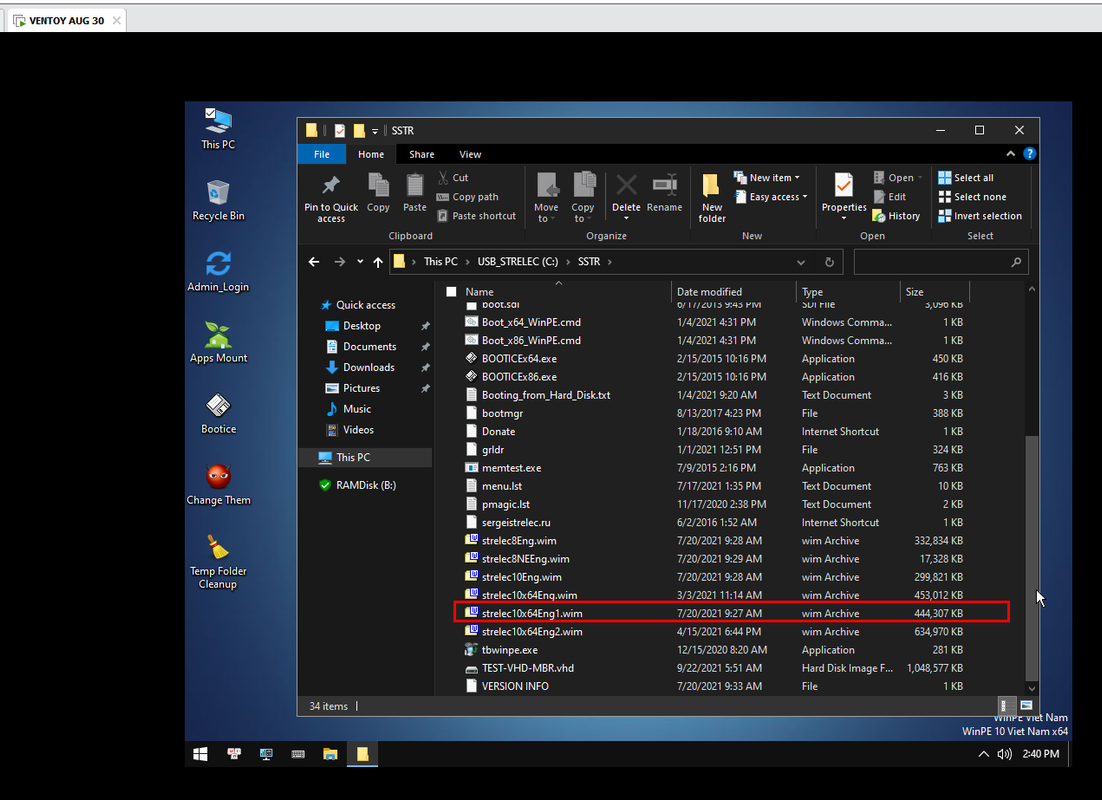Screen dimensions: 1102x800
Task: Open This PC desktop icon
Action: [x=218, y=128]
